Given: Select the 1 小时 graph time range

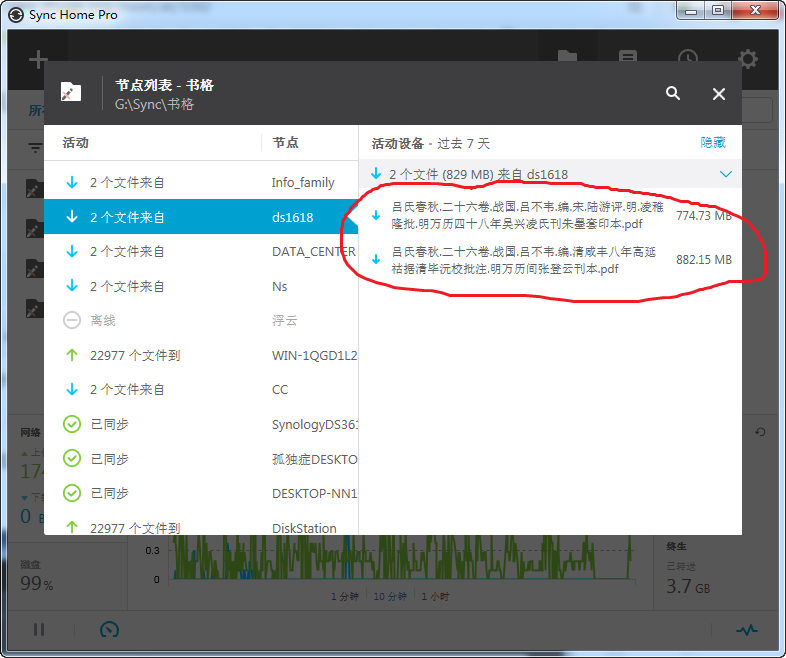Looking at the screenshot, I should pos(435,597).
